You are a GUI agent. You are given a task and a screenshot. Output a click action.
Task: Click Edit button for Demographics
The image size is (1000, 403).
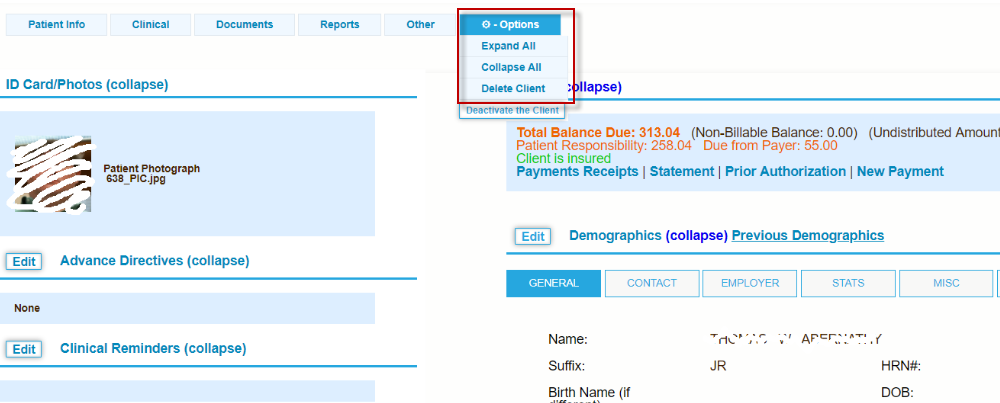tap(533, 237)
